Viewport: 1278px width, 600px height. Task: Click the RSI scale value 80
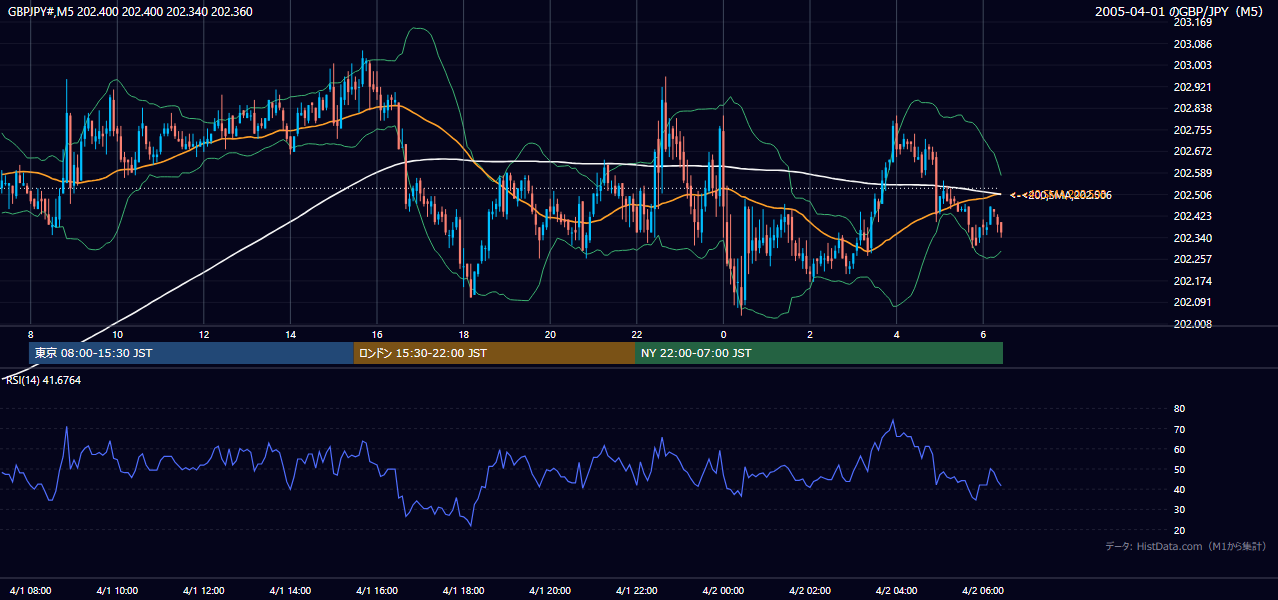1179,409
